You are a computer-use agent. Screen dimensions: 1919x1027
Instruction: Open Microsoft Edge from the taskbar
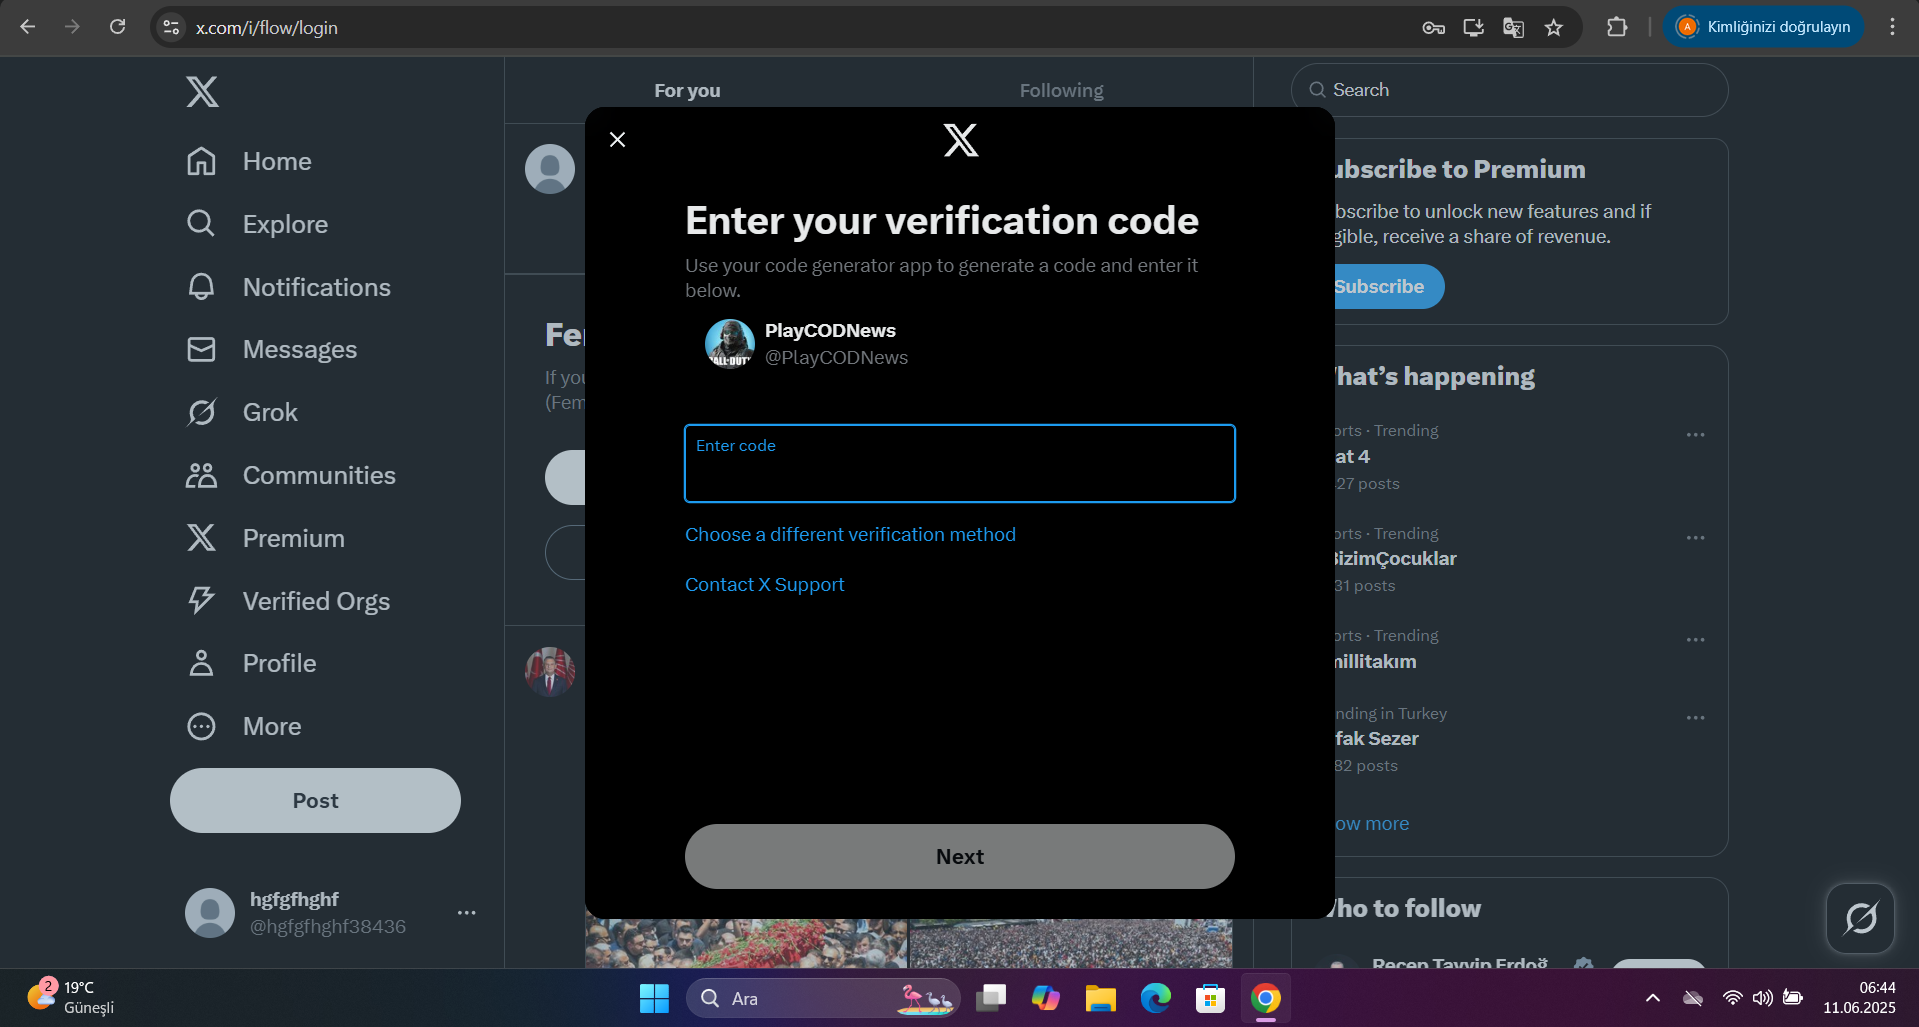[1156, 998]
